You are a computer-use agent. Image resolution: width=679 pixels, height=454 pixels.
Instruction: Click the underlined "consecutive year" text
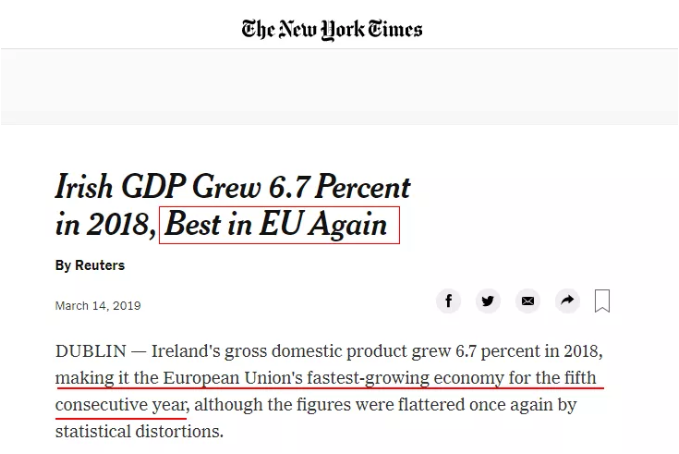(x=121, y=405)
